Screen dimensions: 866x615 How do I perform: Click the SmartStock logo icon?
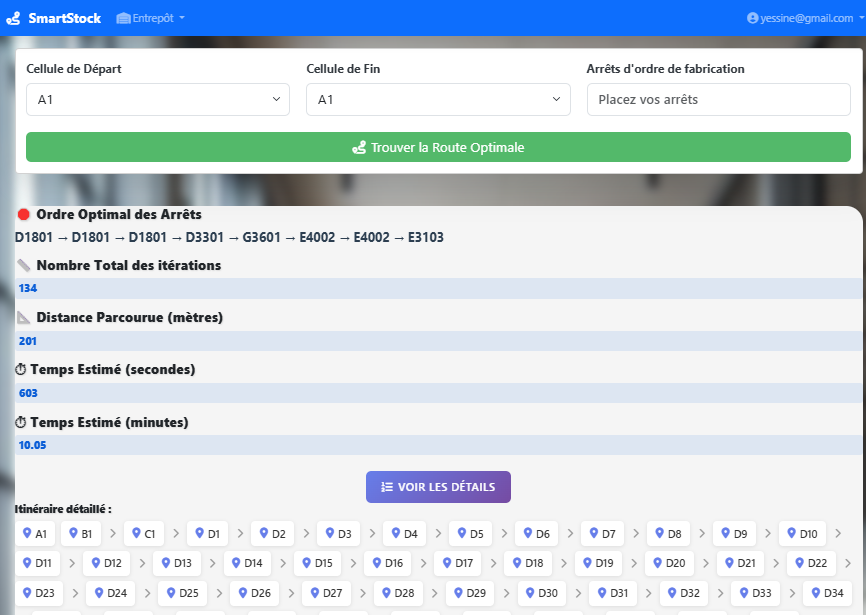tap(14, 17)
